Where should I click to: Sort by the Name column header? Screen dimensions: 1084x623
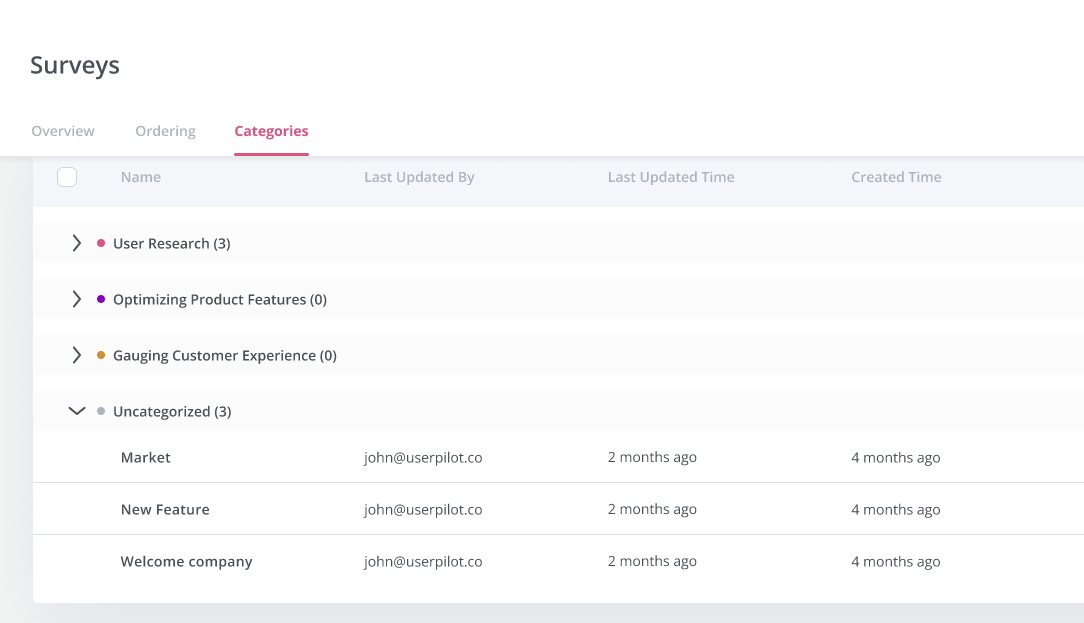[x=140, y=177]
